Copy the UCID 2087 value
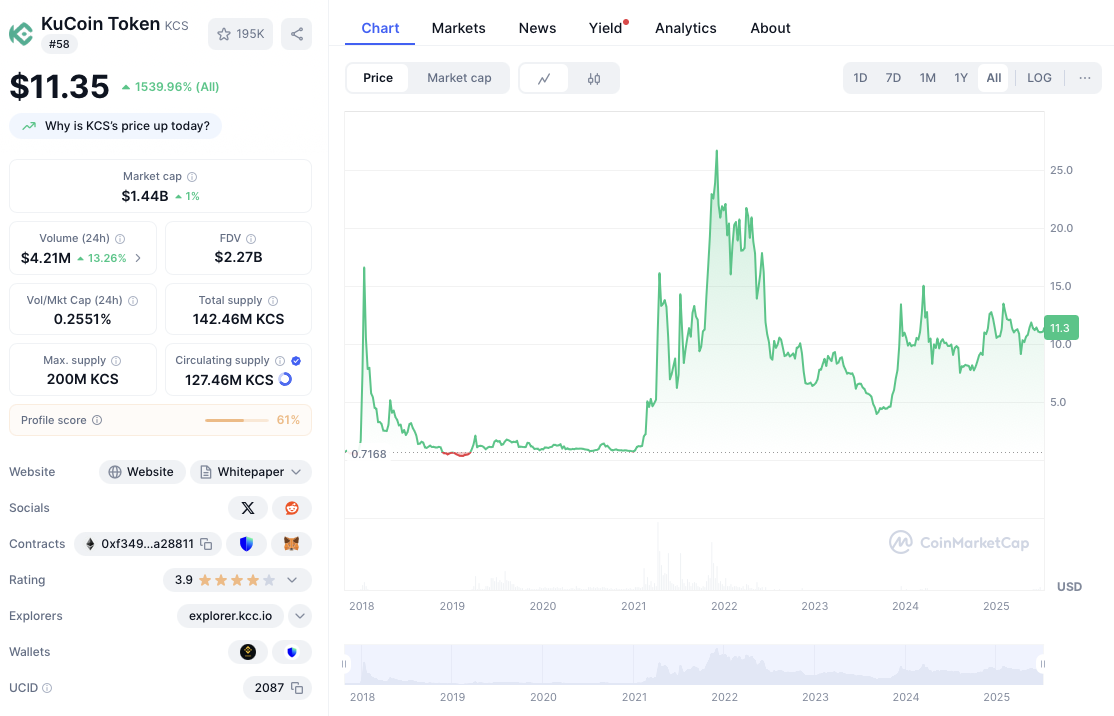Screen dimensions: 1114x716 pyautogui.click(x=297, y=688)
